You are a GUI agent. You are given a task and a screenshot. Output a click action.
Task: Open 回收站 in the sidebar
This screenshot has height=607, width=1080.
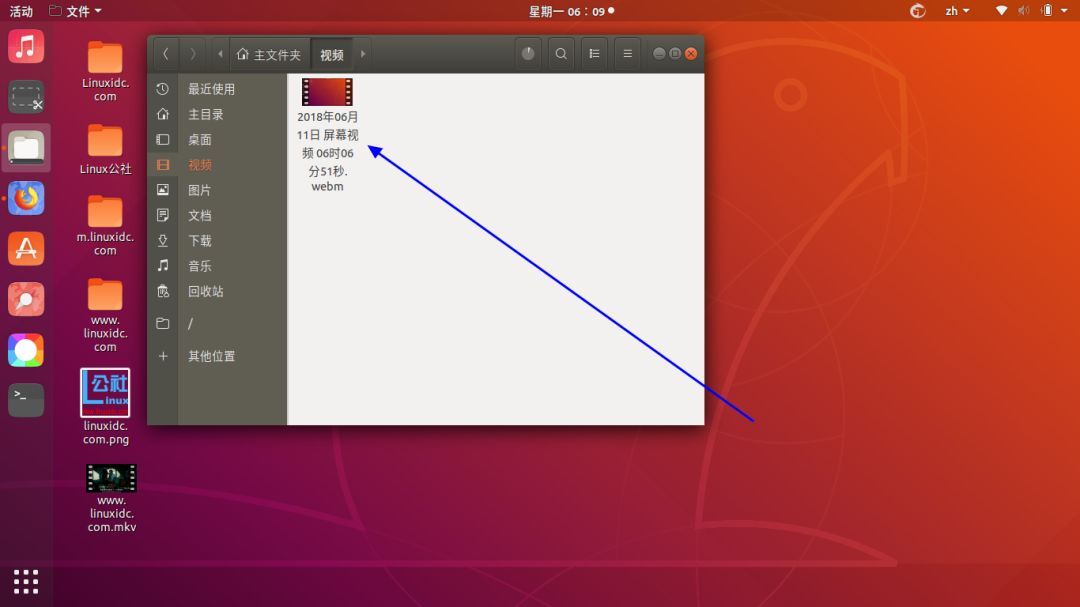205,291
